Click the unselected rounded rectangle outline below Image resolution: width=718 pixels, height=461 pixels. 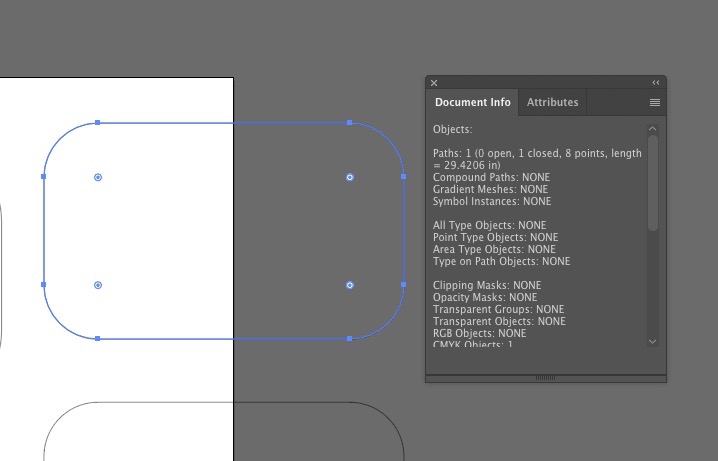click(x=200, y=403)
